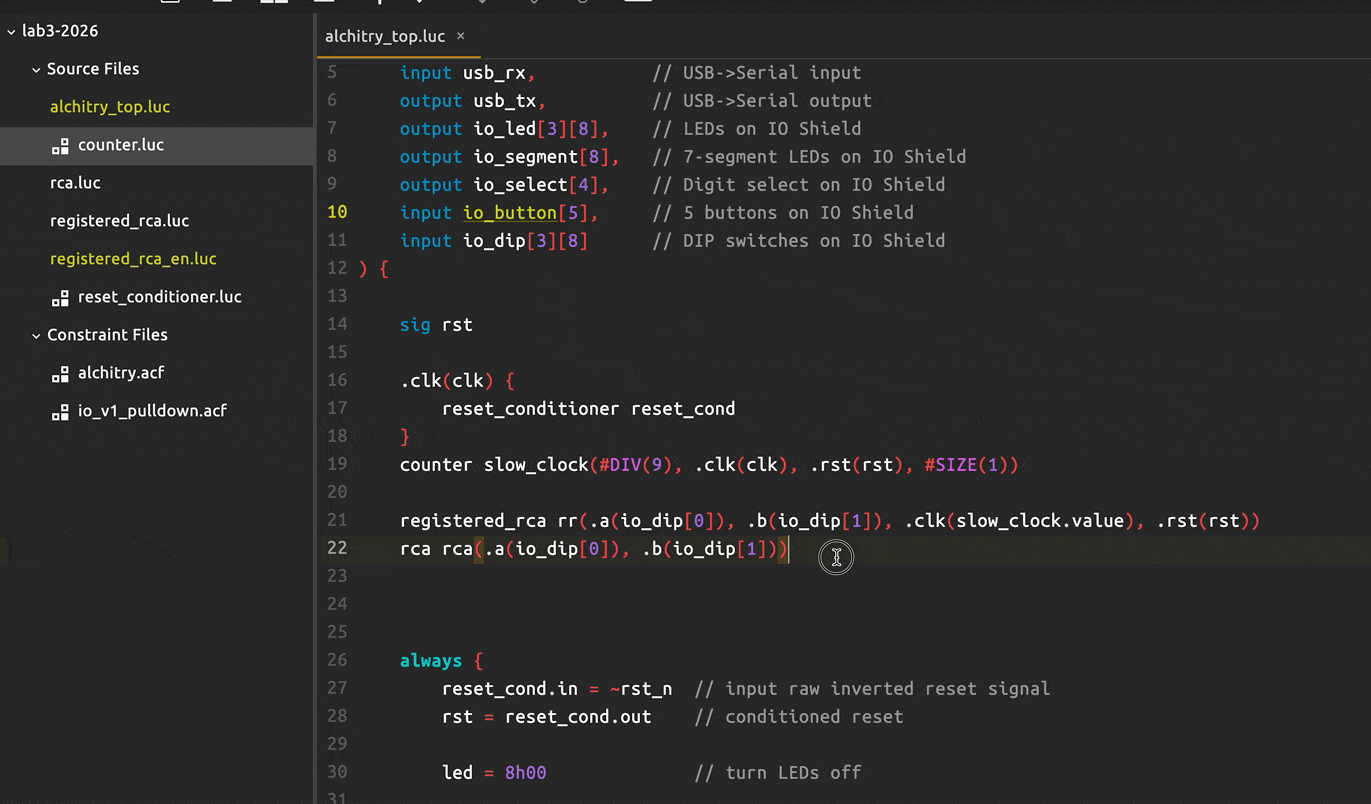Viewport: 1371px width, 804px height.
Task: Place cursor on #DIV(9) parameter
Action: point(632,464)
